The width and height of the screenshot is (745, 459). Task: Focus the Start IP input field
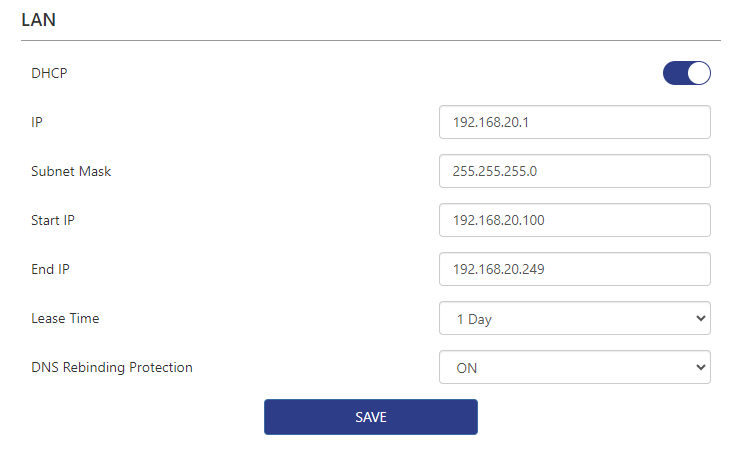[574, 220]
